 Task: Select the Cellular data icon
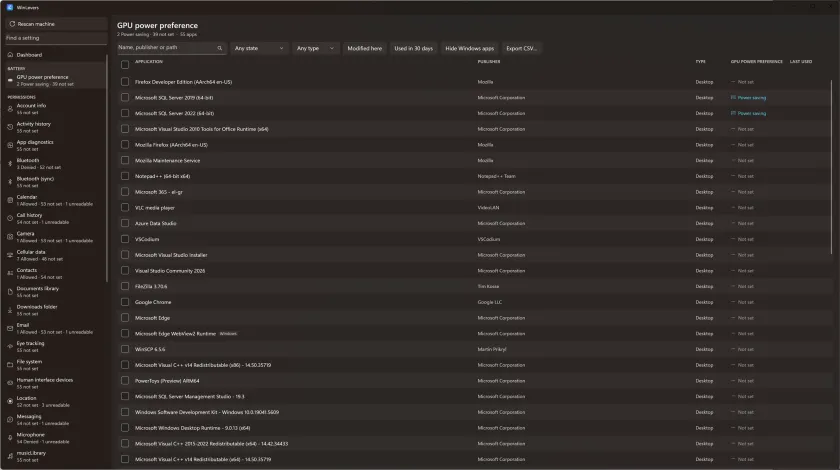[10, 255]
